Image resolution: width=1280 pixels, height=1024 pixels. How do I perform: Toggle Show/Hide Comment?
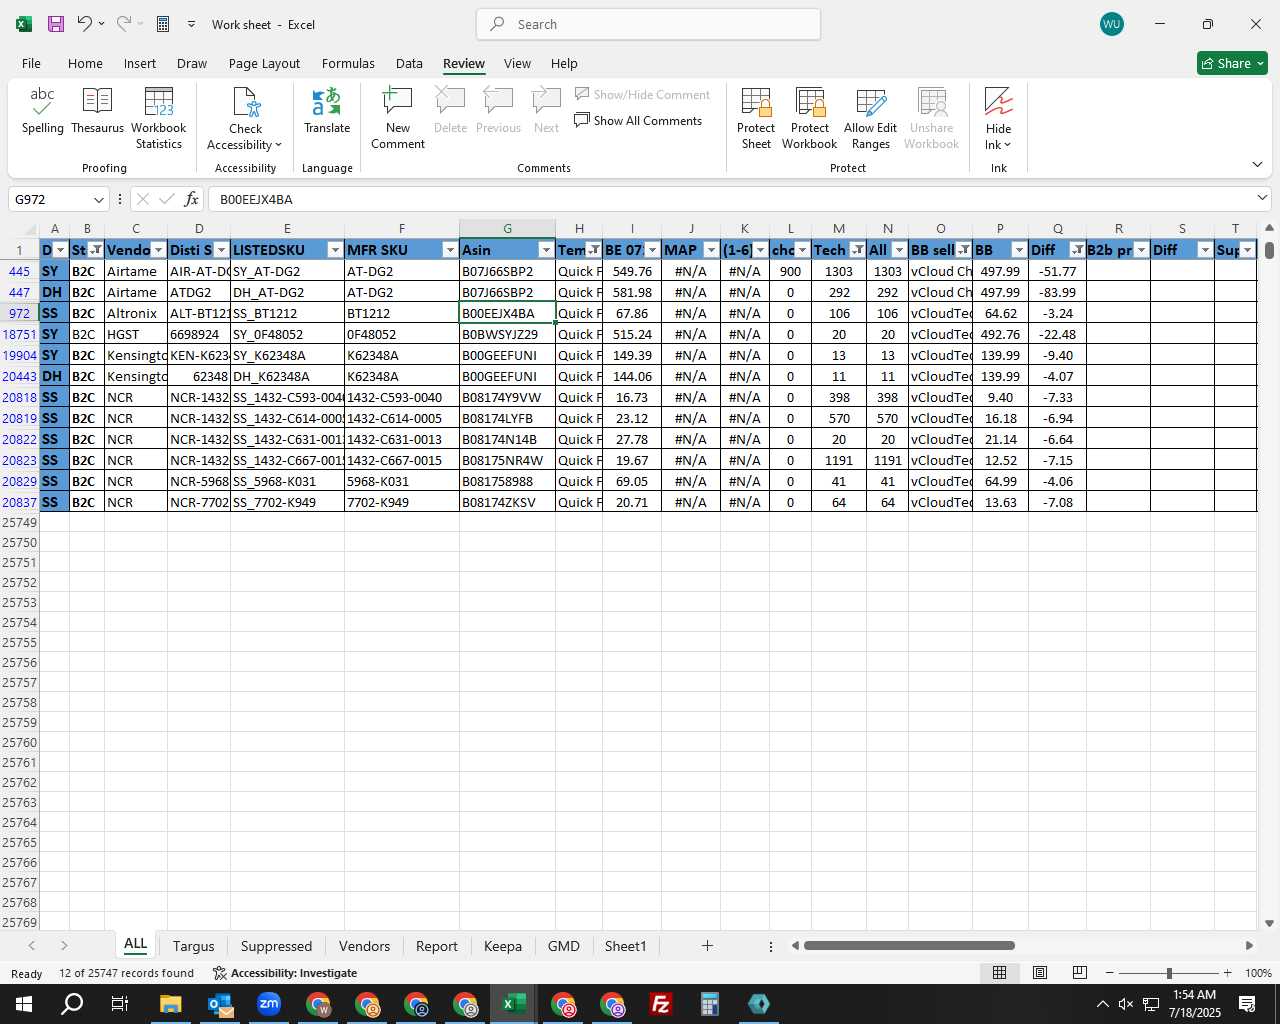[x=642, y=95]
